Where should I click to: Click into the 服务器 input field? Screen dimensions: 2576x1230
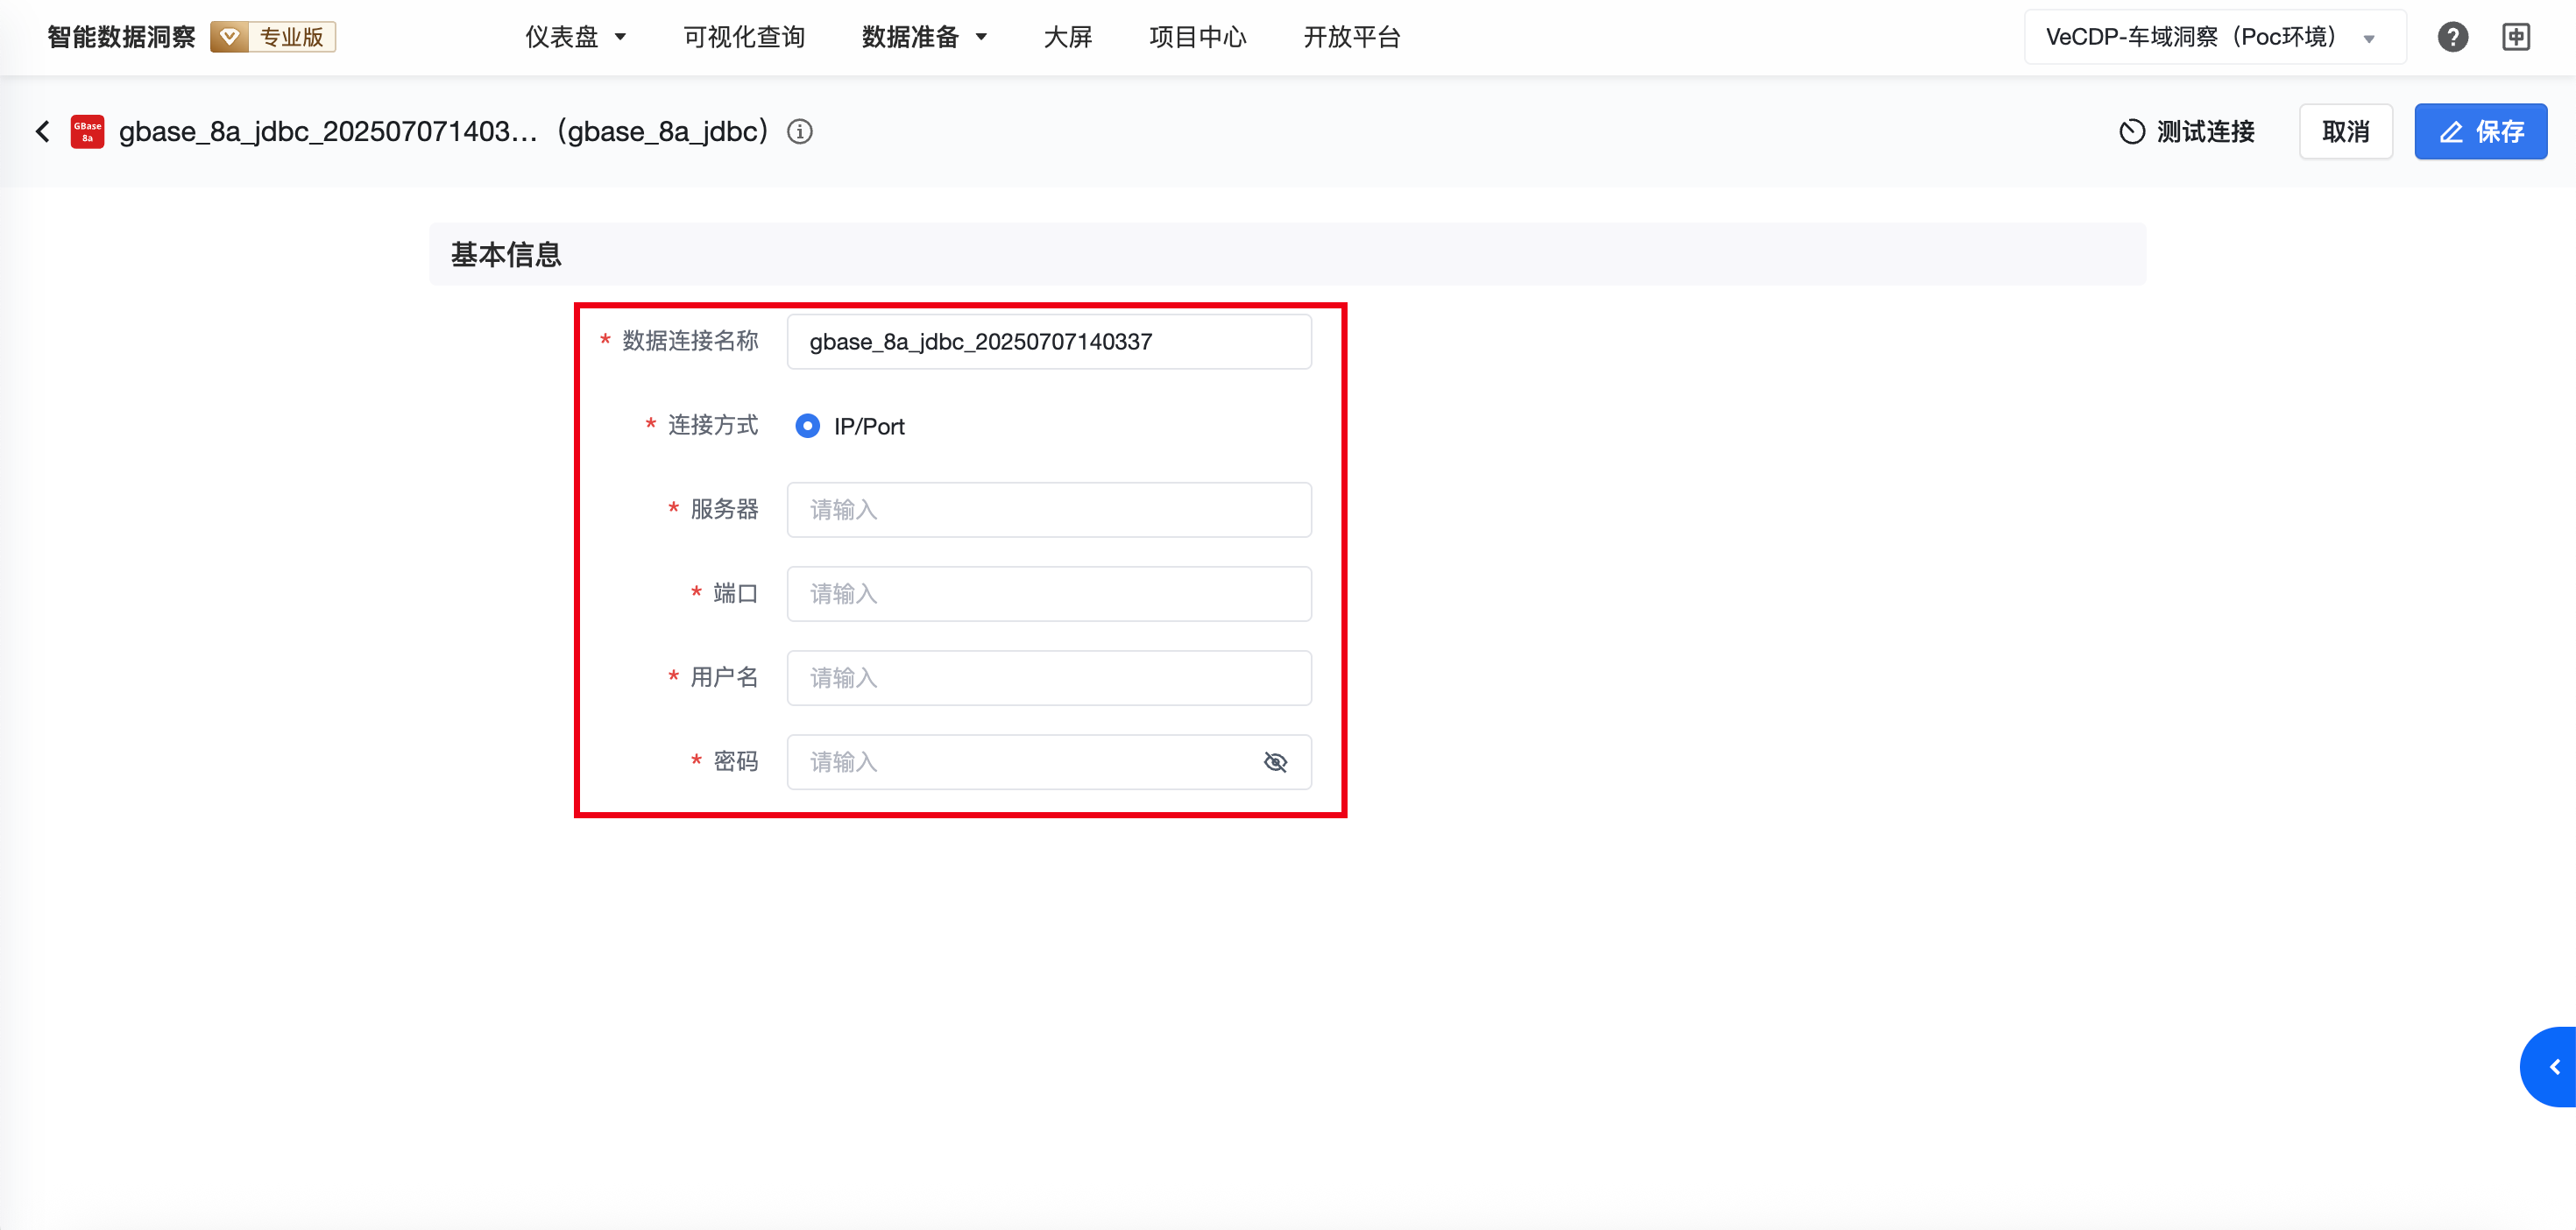[1049, 510]
